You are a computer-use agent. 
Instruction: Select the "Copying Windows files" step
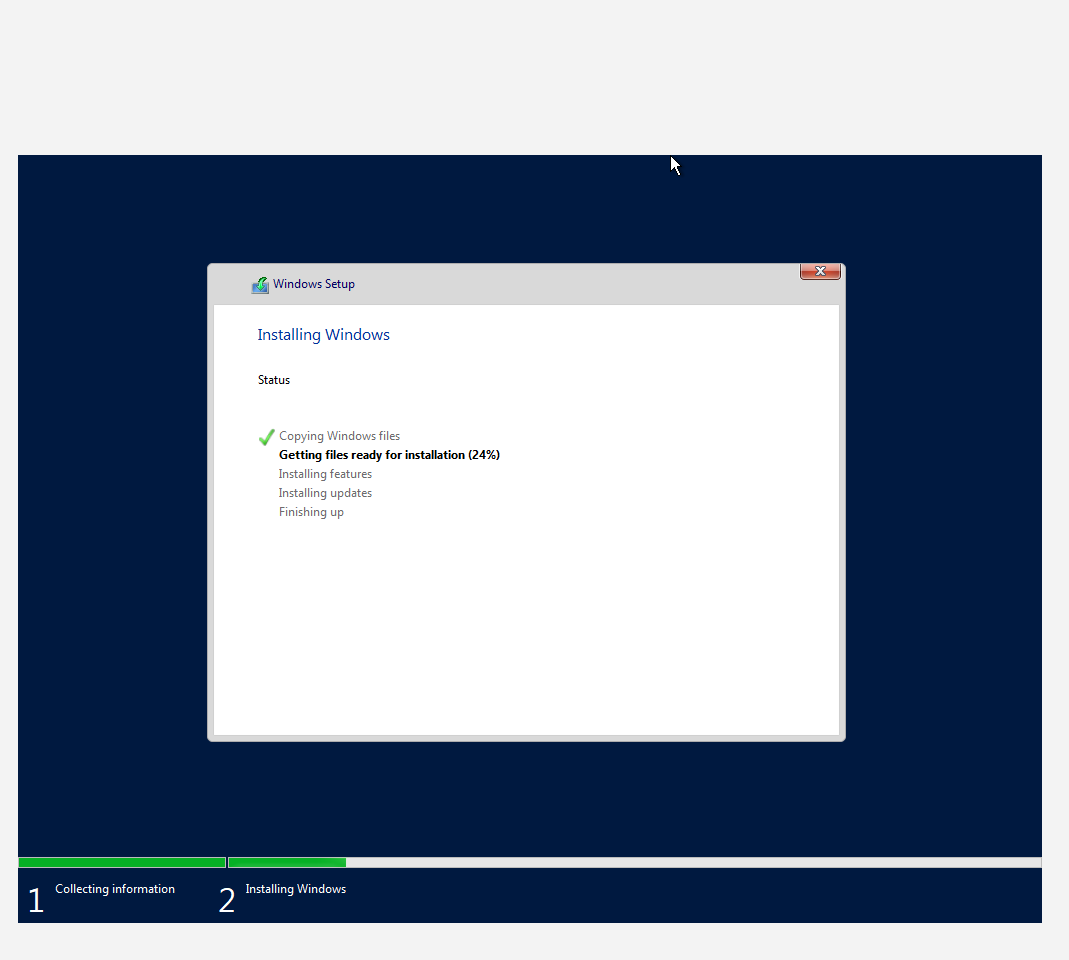tap(339, 436)
